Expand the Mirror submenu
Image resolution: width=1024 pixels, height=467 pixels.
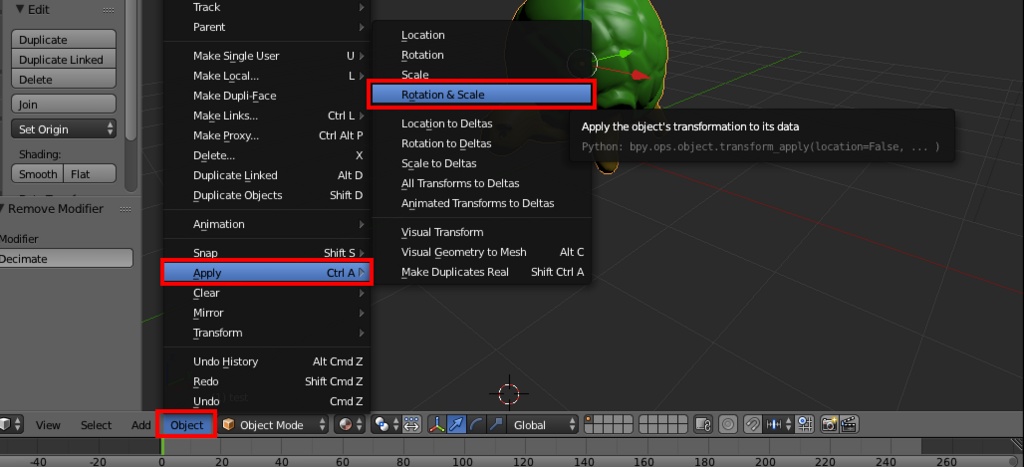coord(266,313)
